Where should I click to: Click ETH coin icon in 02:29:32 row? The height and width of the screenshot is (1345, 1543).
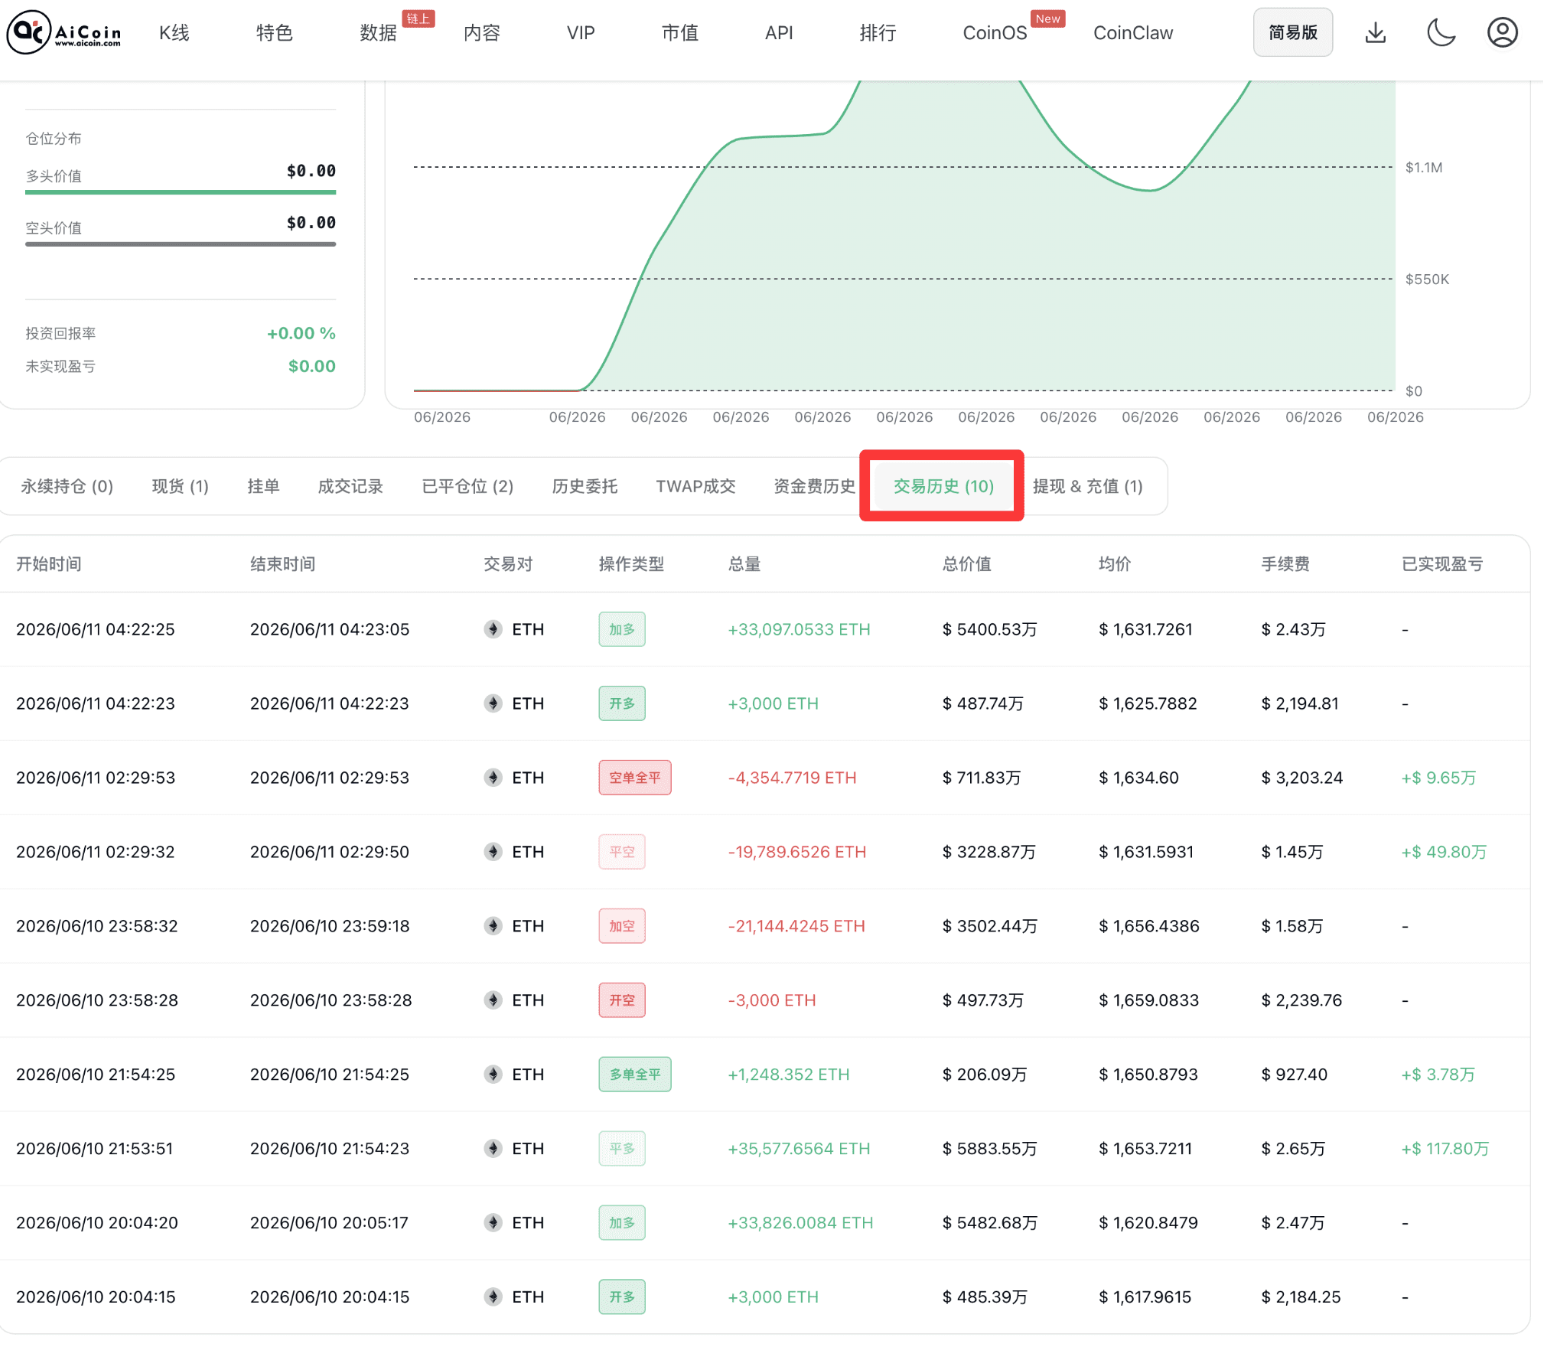point(493,852)
